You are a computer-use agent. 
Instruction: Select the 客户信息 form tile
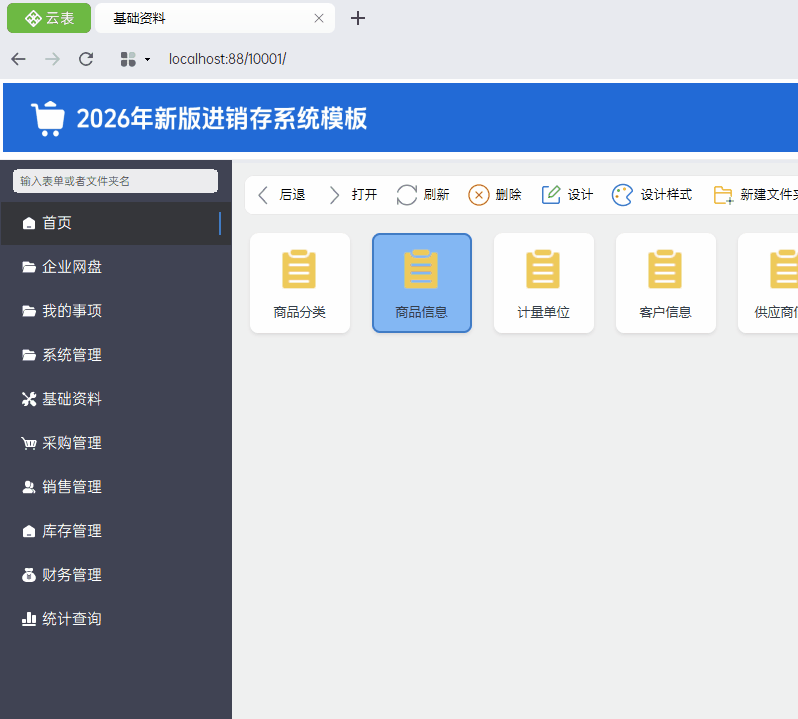point(666,283)
